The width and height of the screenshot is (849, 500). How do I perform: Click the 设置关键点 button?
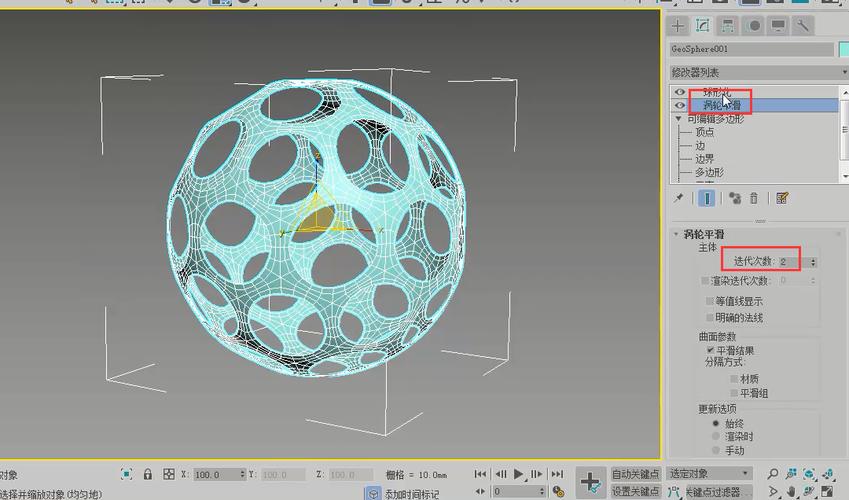tap(636, 492)
